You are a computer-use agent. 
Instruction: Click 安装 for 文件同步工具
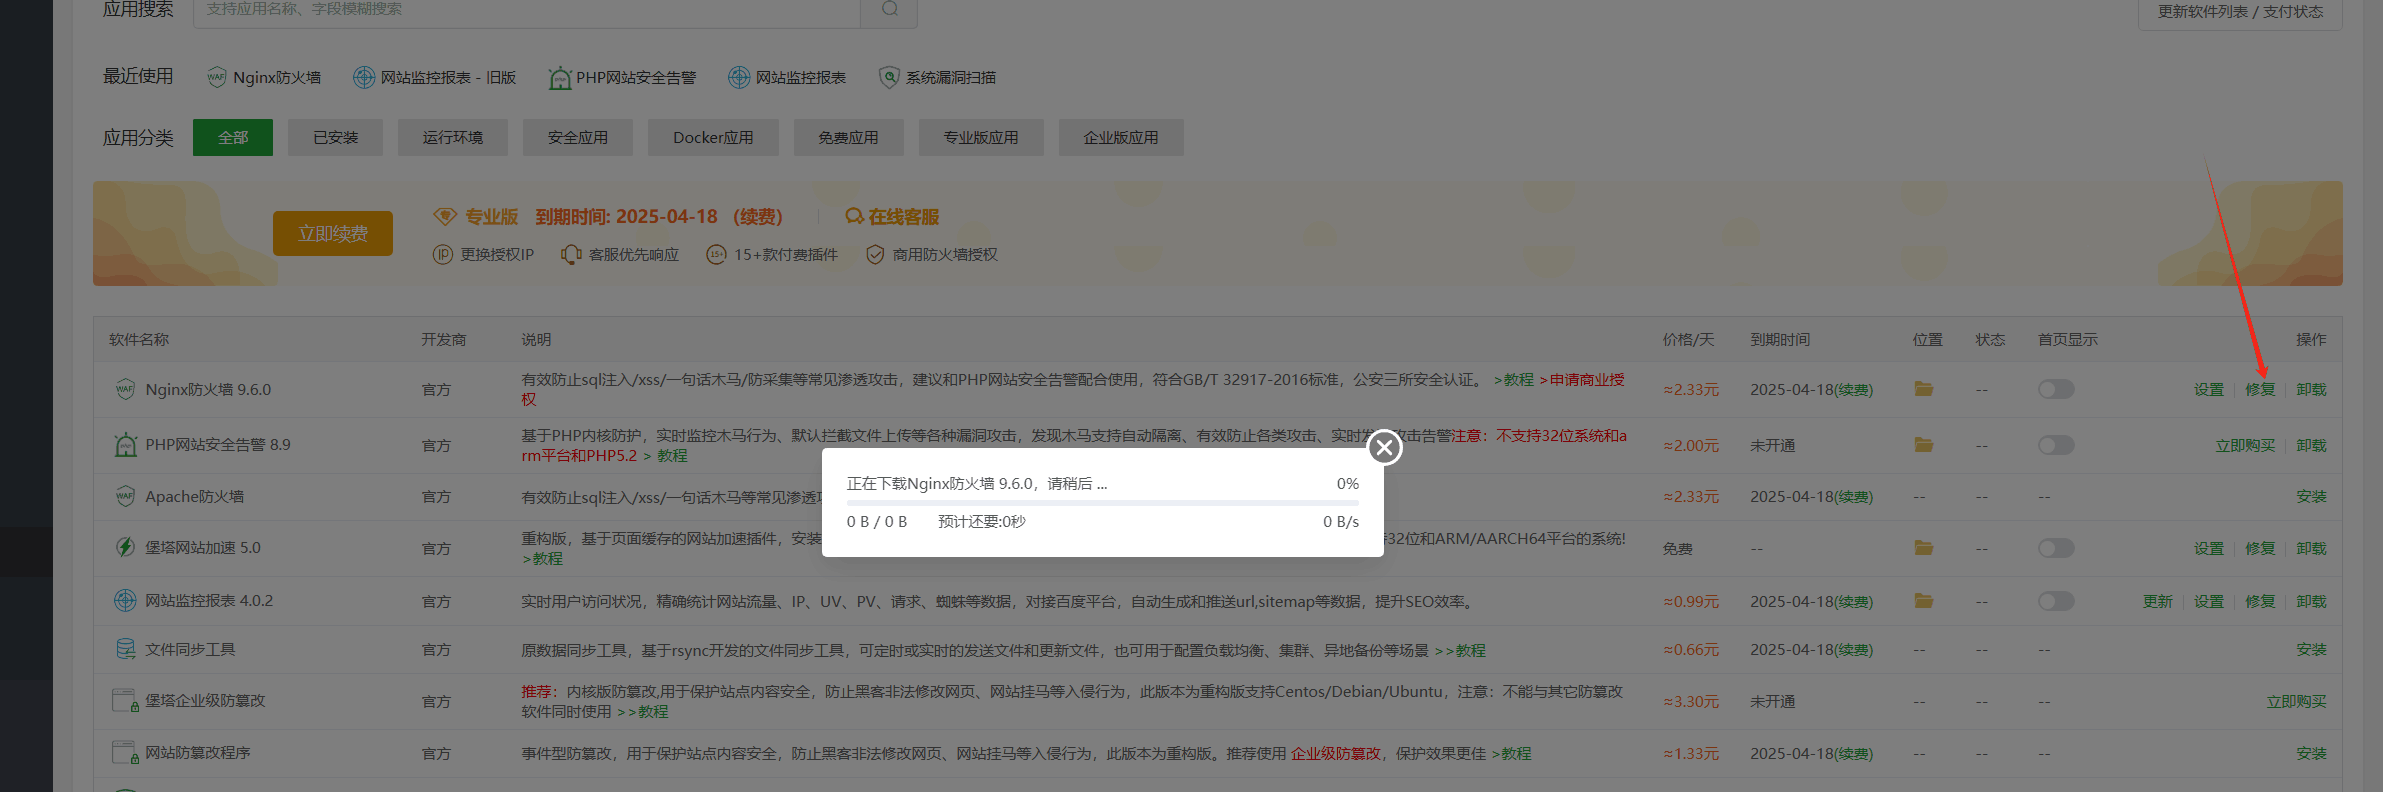point(2311,649)
